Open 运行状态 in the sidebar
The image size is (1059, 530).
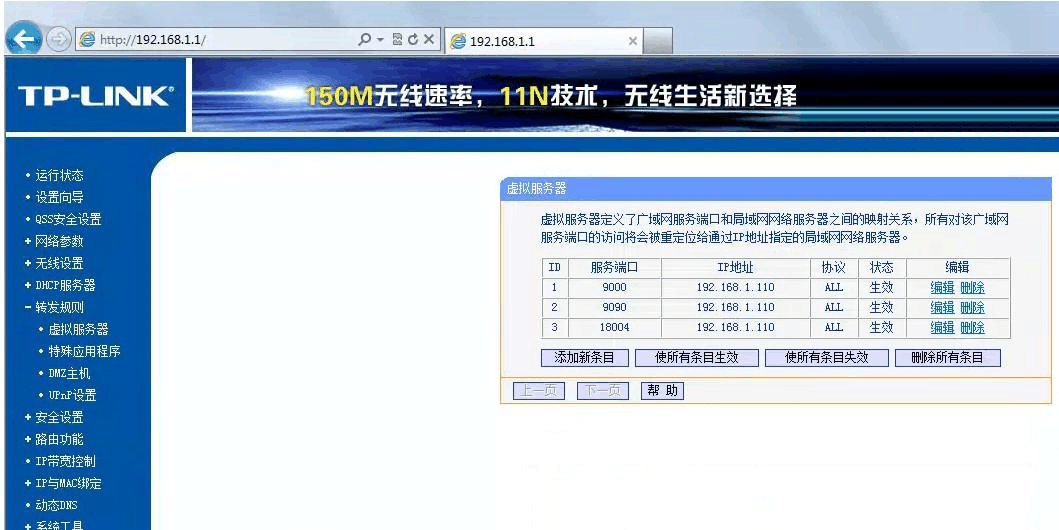[x=59, y=175]
